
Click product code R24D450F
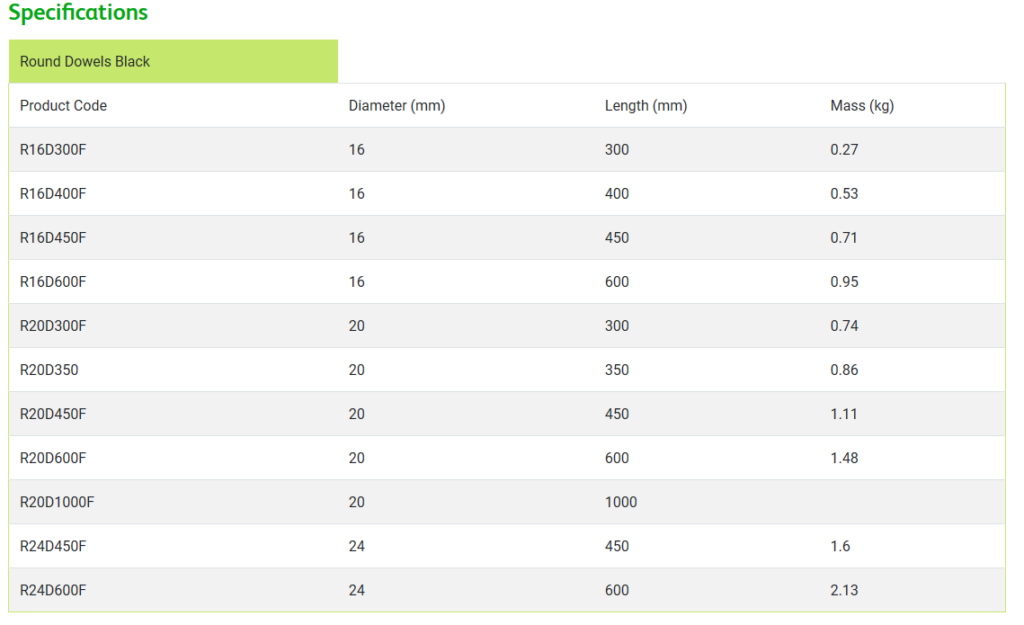53,546
